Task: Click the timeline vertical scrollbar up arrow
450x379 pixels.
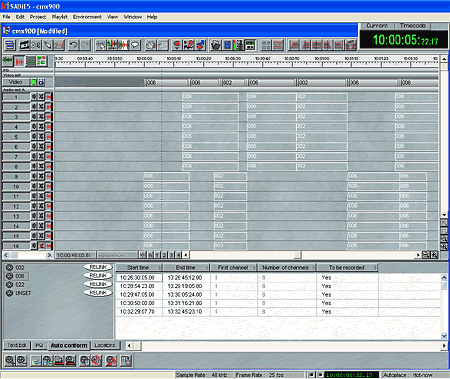Action: tap(444, 59)
